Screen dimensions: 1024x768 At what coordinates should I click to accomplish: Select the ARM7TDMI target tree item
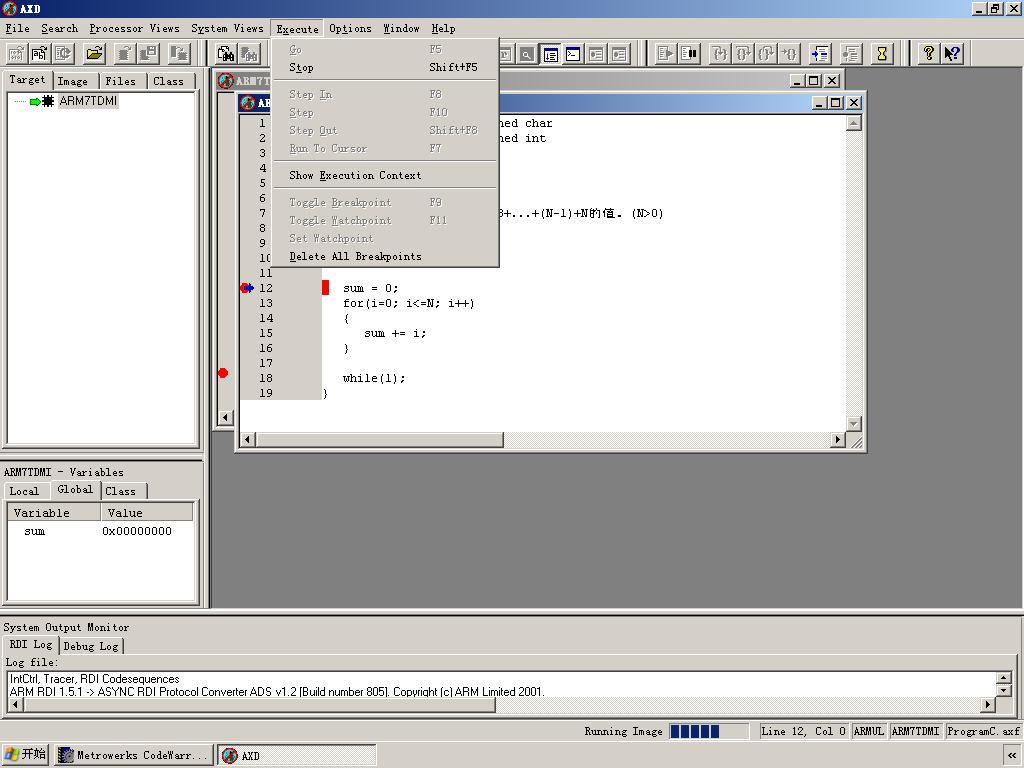tap(88, 101)
